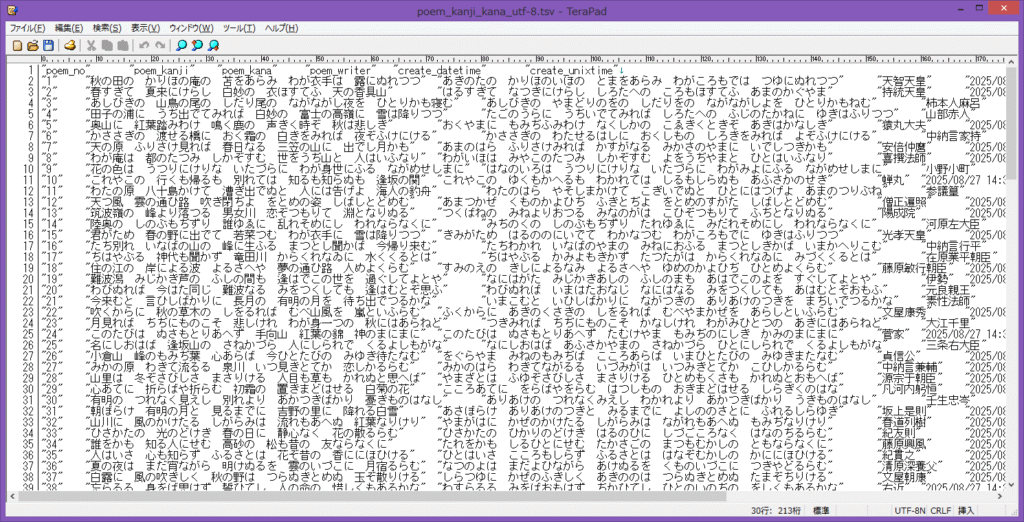Click the Cut scissors icon
The image size is (1024, 522).
pos(92,45)
